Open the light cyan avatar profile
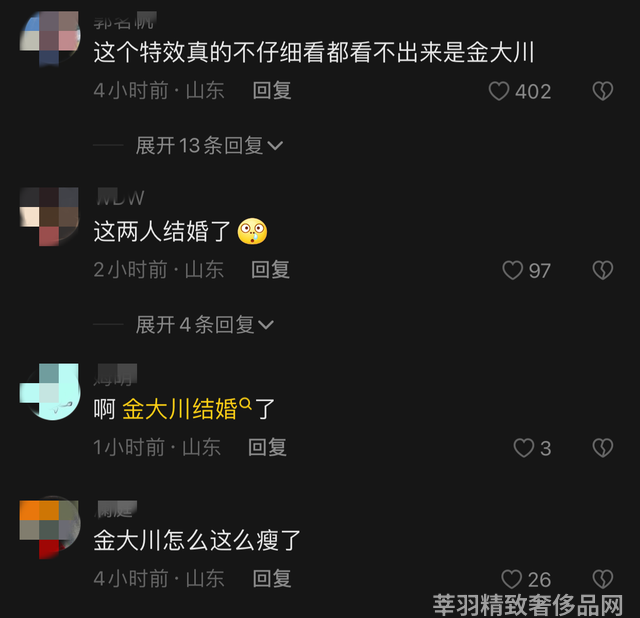The image size is (640, 618). pos(50,391)
